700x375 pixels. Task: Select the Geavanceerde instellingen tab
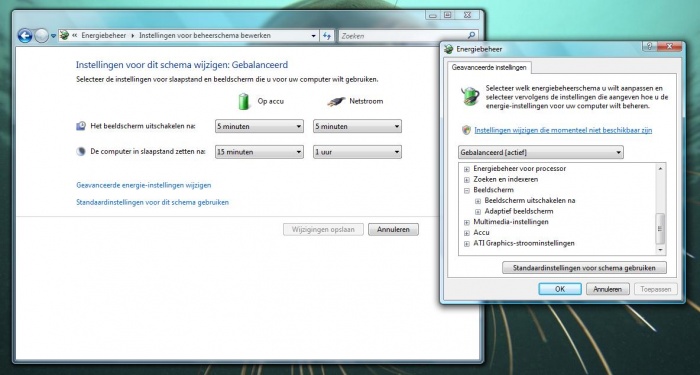point(489,68)
